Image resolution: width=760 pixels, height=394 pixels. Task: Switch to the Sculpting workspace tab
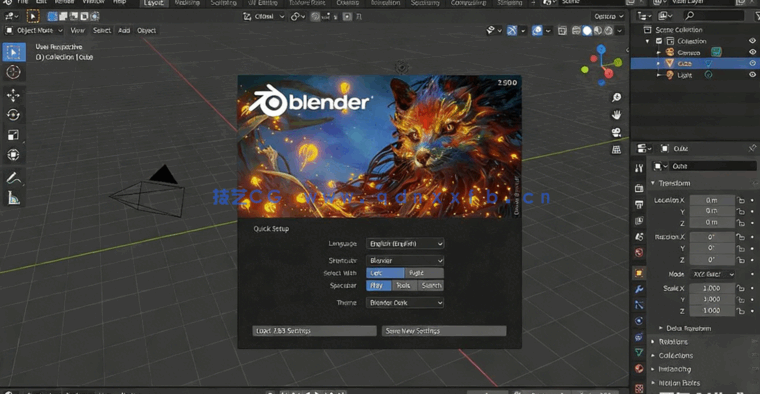(223, 3)
